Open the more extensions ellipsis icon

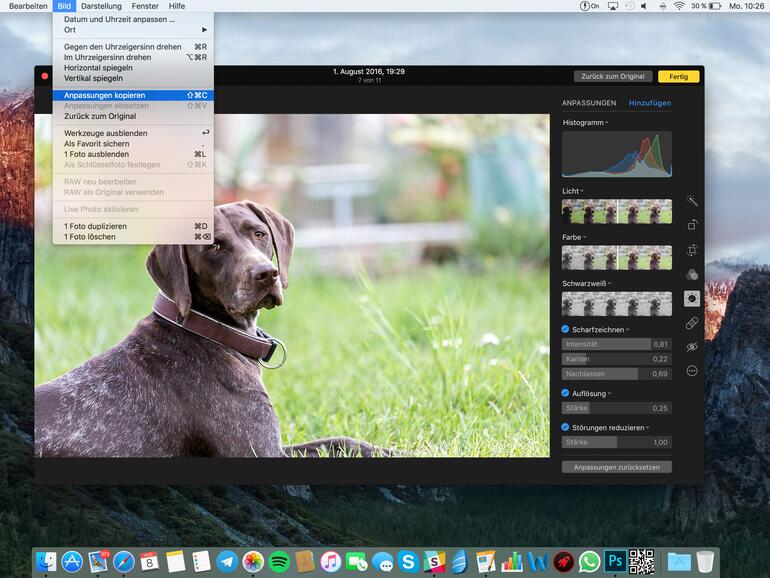pos(692,371)
